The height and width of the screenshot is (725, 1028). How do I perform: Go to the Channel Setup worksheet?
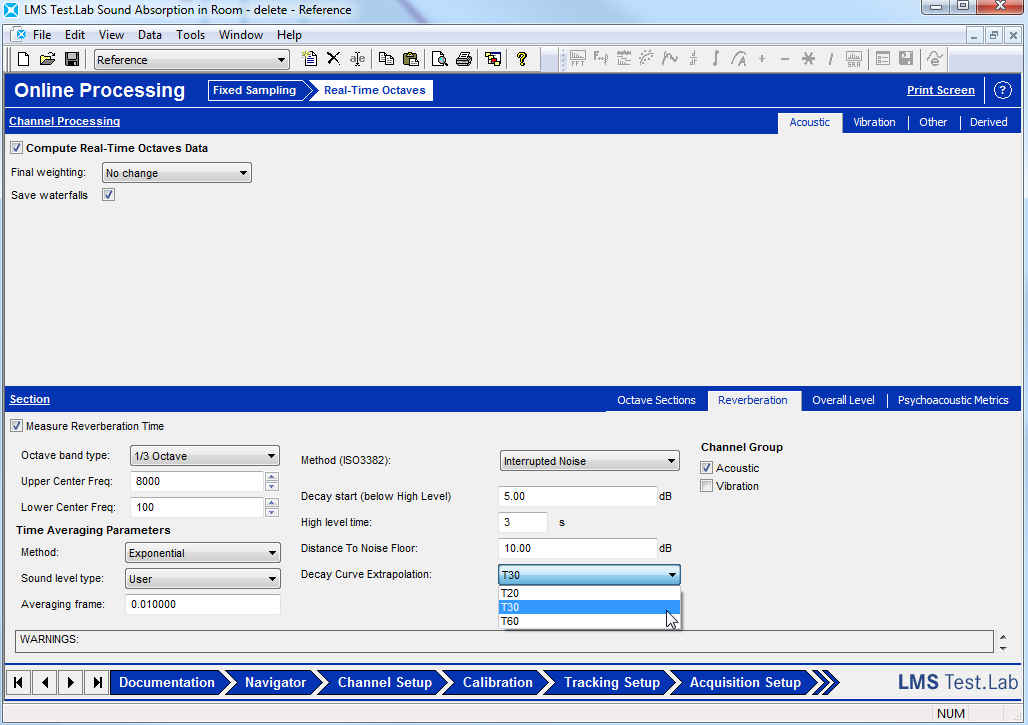(x=385, y=682)
